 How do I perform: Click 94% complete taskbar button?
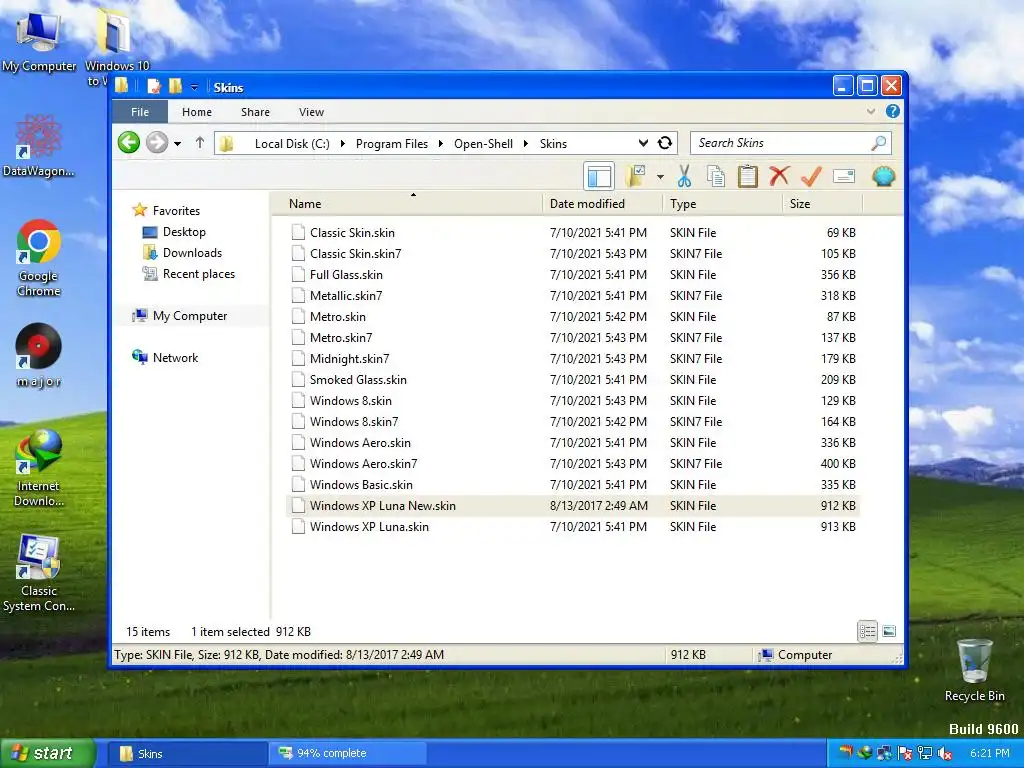[x=347, y=754]
